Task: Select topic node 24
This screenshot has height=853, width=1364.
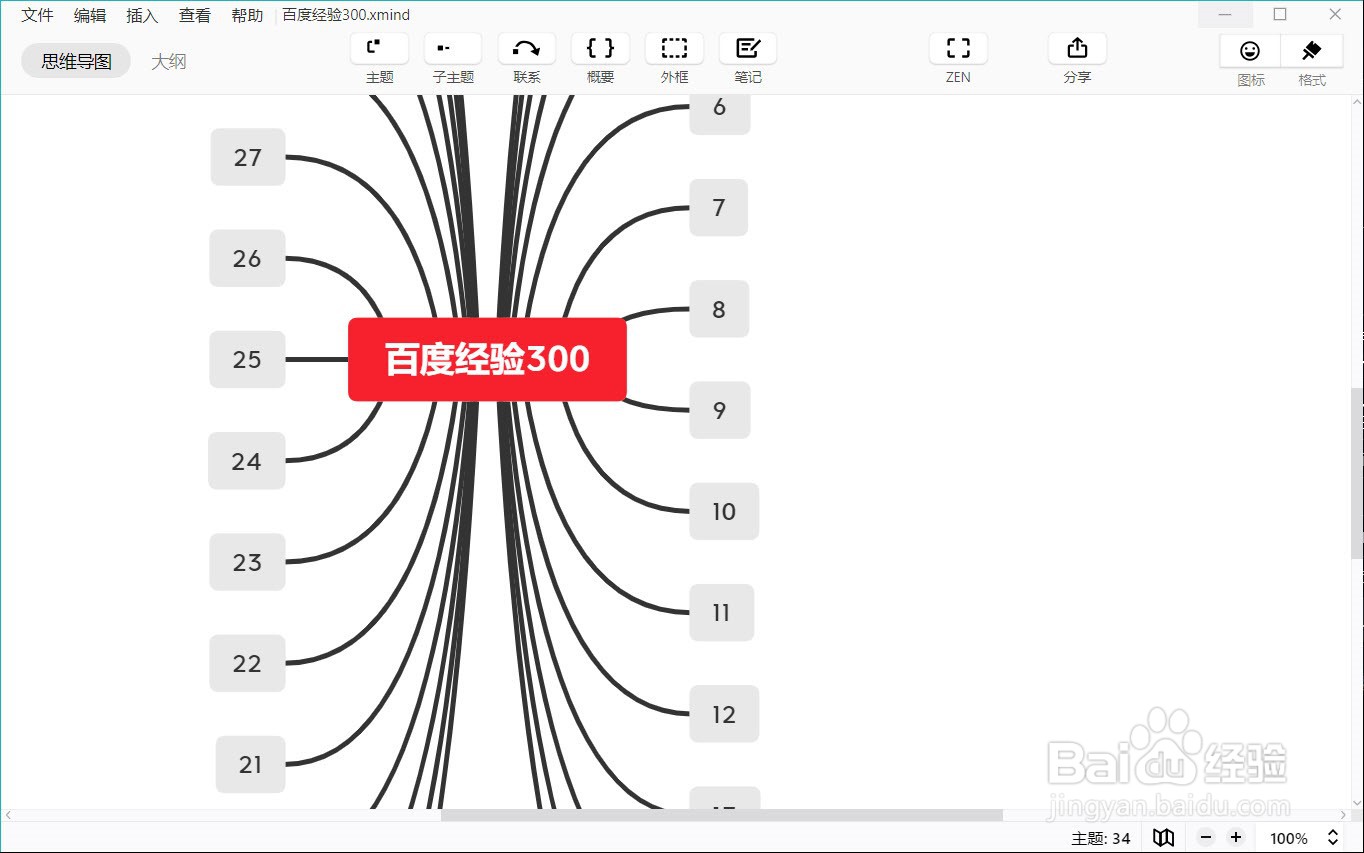Action: (247, 461)
